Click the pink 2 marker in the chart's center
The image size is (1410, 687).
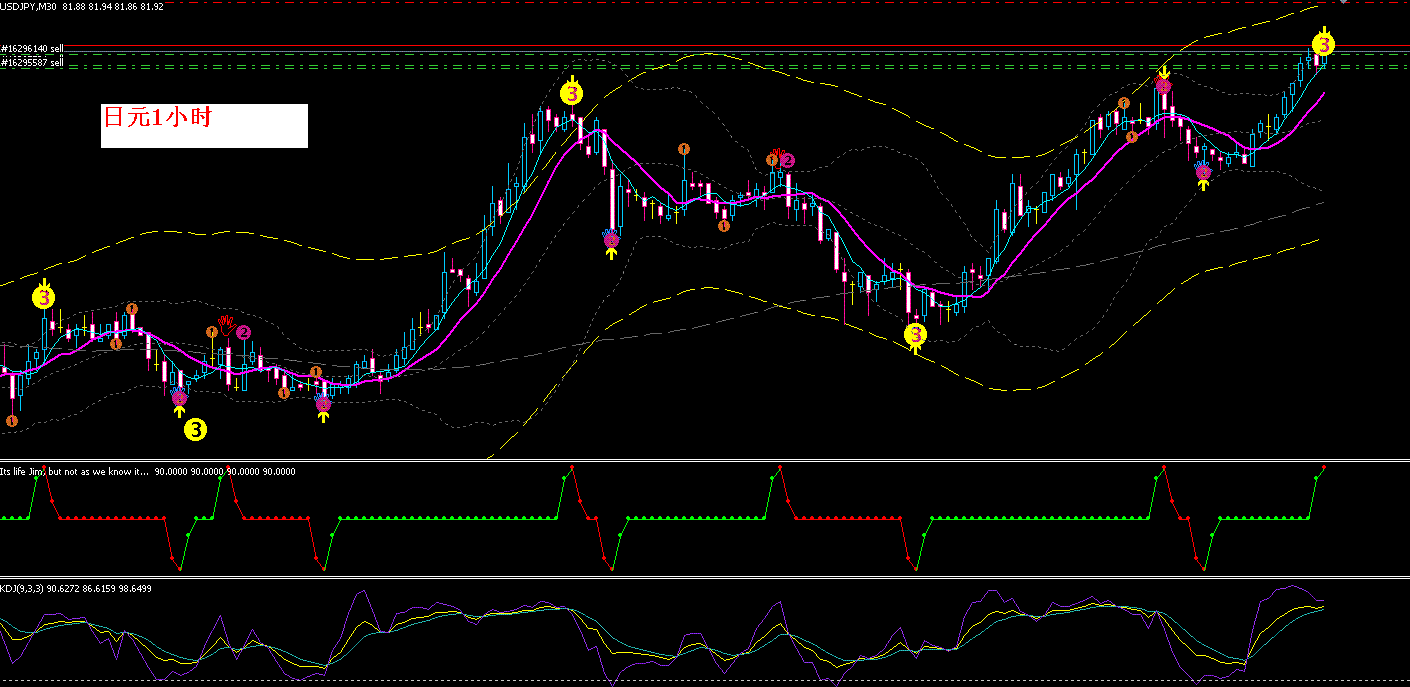tap(788, 160)
